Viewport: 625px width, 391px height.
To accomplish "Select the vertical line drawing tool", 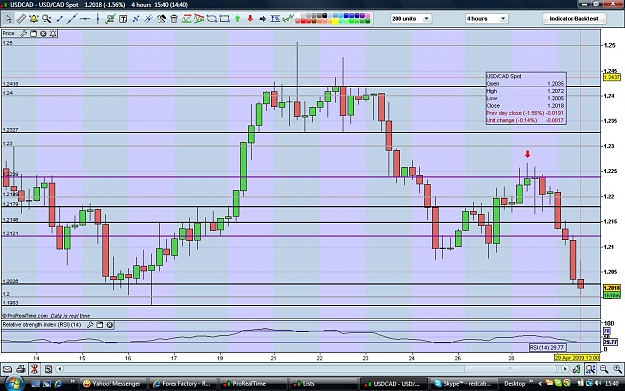I will click(x=98, y=19).
